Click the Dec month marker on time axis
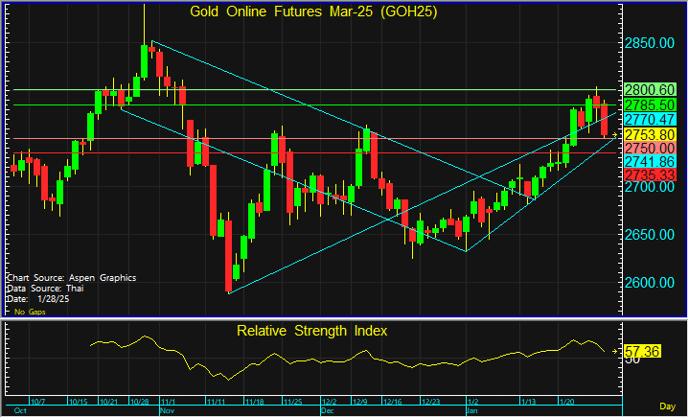 (327, 411)
